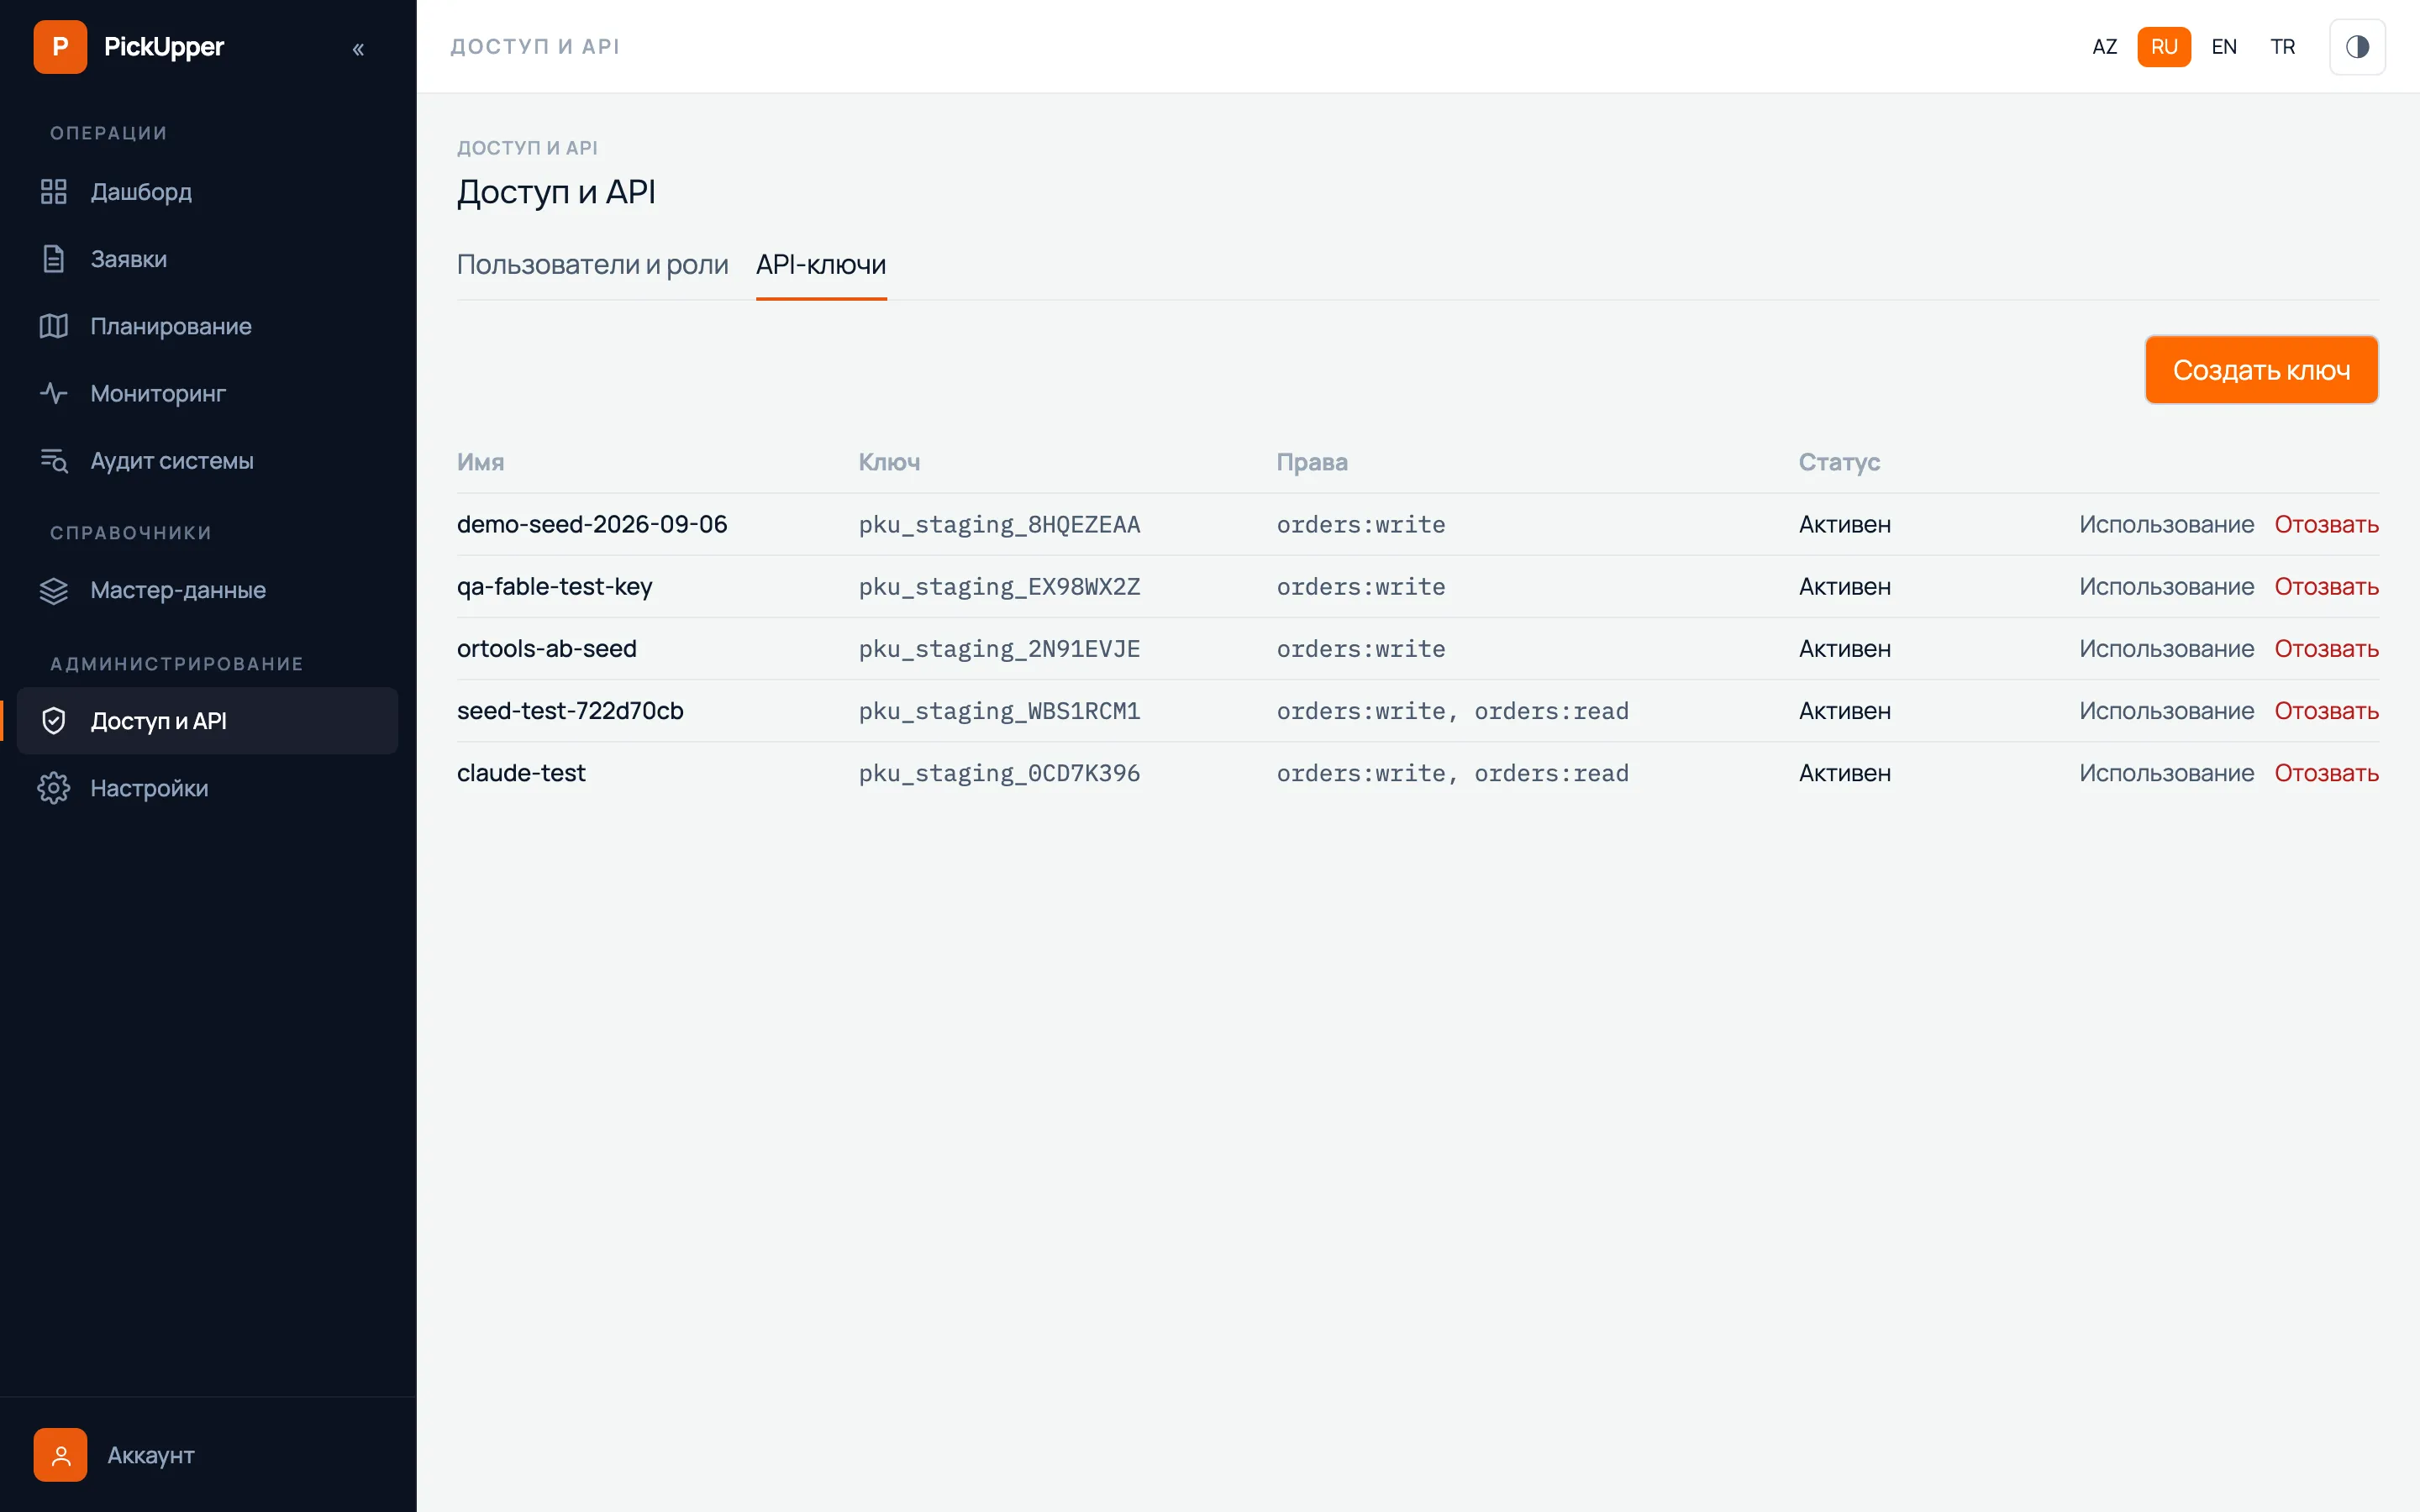The width and height of the screenshot is (2420, 1512).
Task: Click key text pku_staging_2N91EVJE
Action: tap(999, 649)
